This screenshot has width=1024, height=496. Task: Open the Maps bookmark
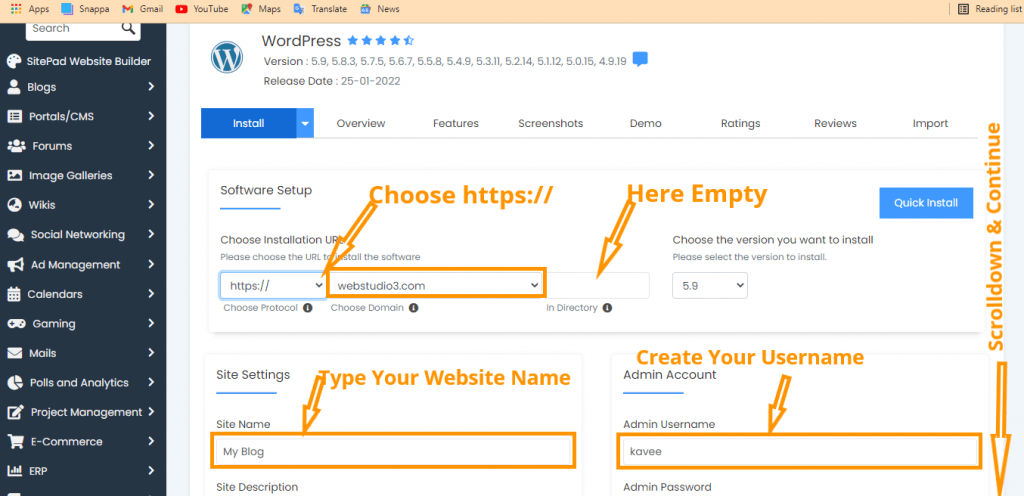[x=261, y=9]
